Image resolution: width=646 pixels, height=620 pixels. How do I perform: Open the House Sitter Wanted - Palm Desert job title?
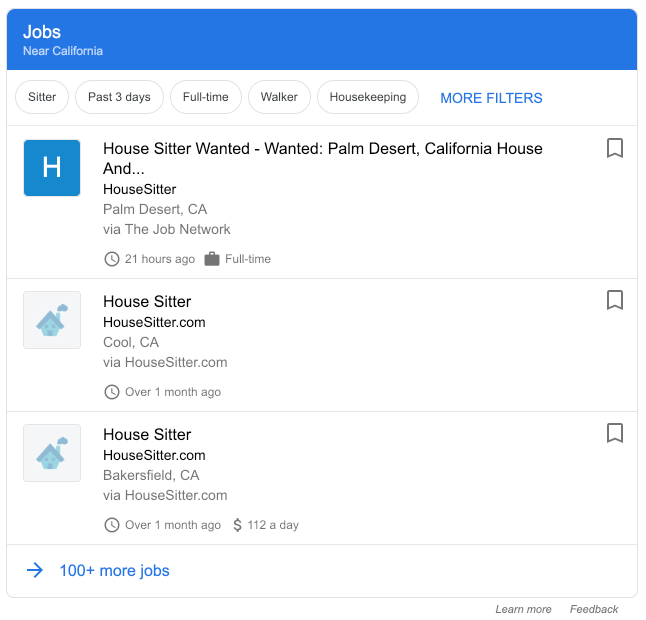click(x=323, y=158)
